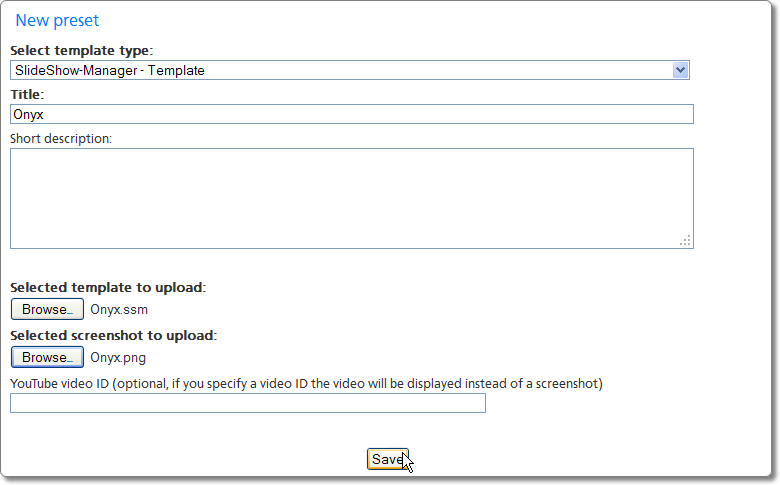Click the Save button
This screenshot has width=780, height=485.
click(x=386, y=459)
